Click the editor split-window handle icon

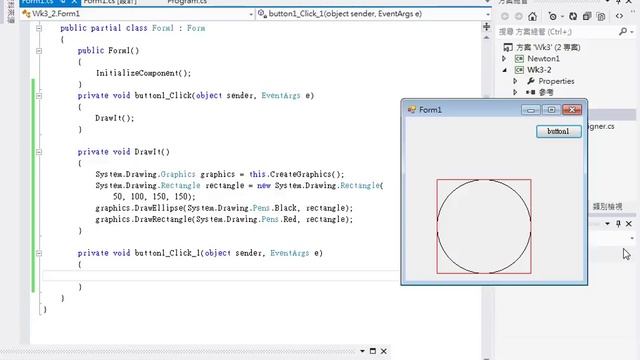pyautogui.click(x=487, y=27)
